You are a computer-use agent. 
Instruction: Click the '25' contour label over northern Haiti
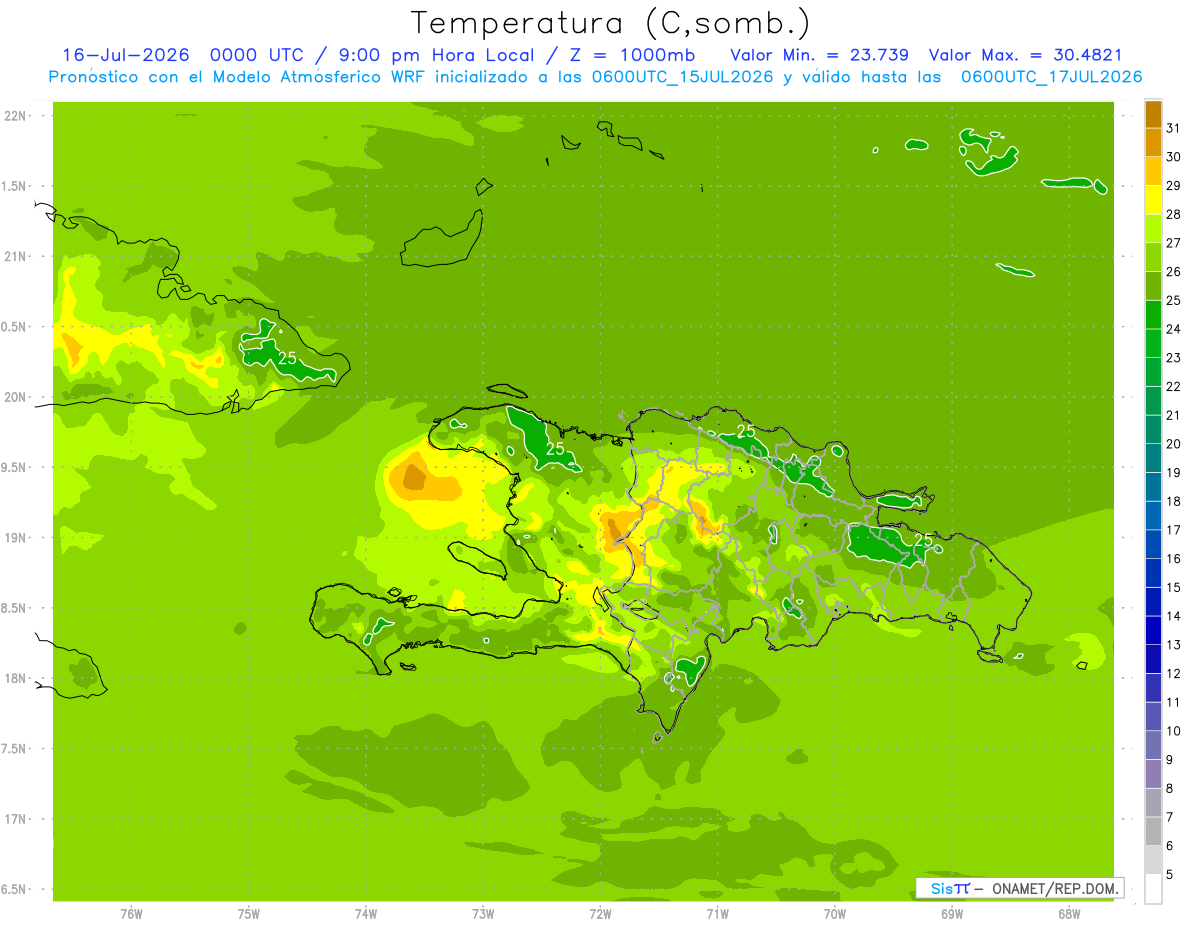(555, 450)
